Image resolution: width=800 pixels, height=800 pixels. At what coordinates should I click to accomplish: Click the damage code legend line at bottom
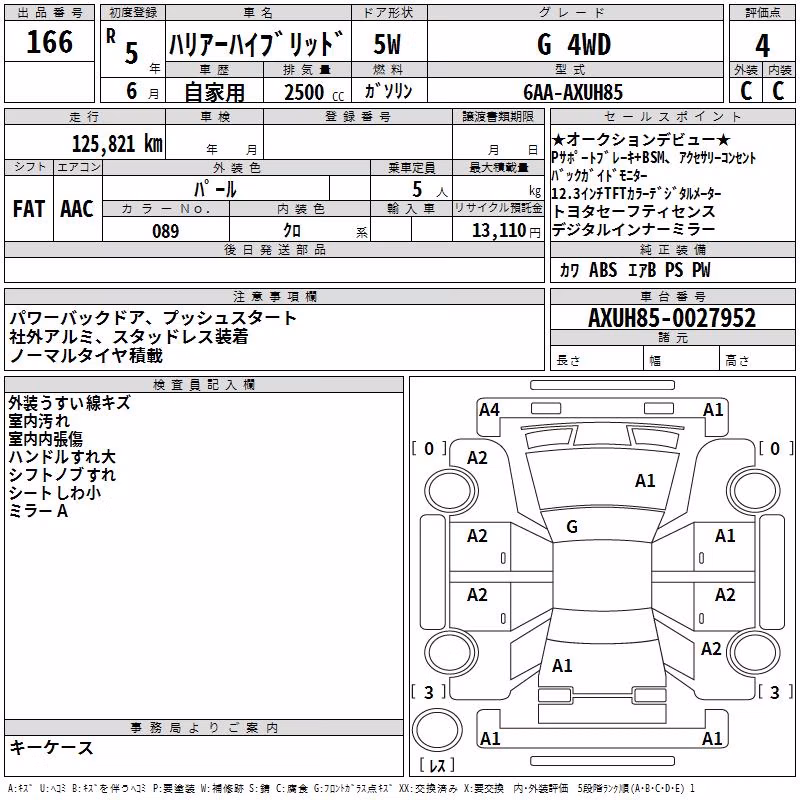pyautogui.click(x=351, y=788)
